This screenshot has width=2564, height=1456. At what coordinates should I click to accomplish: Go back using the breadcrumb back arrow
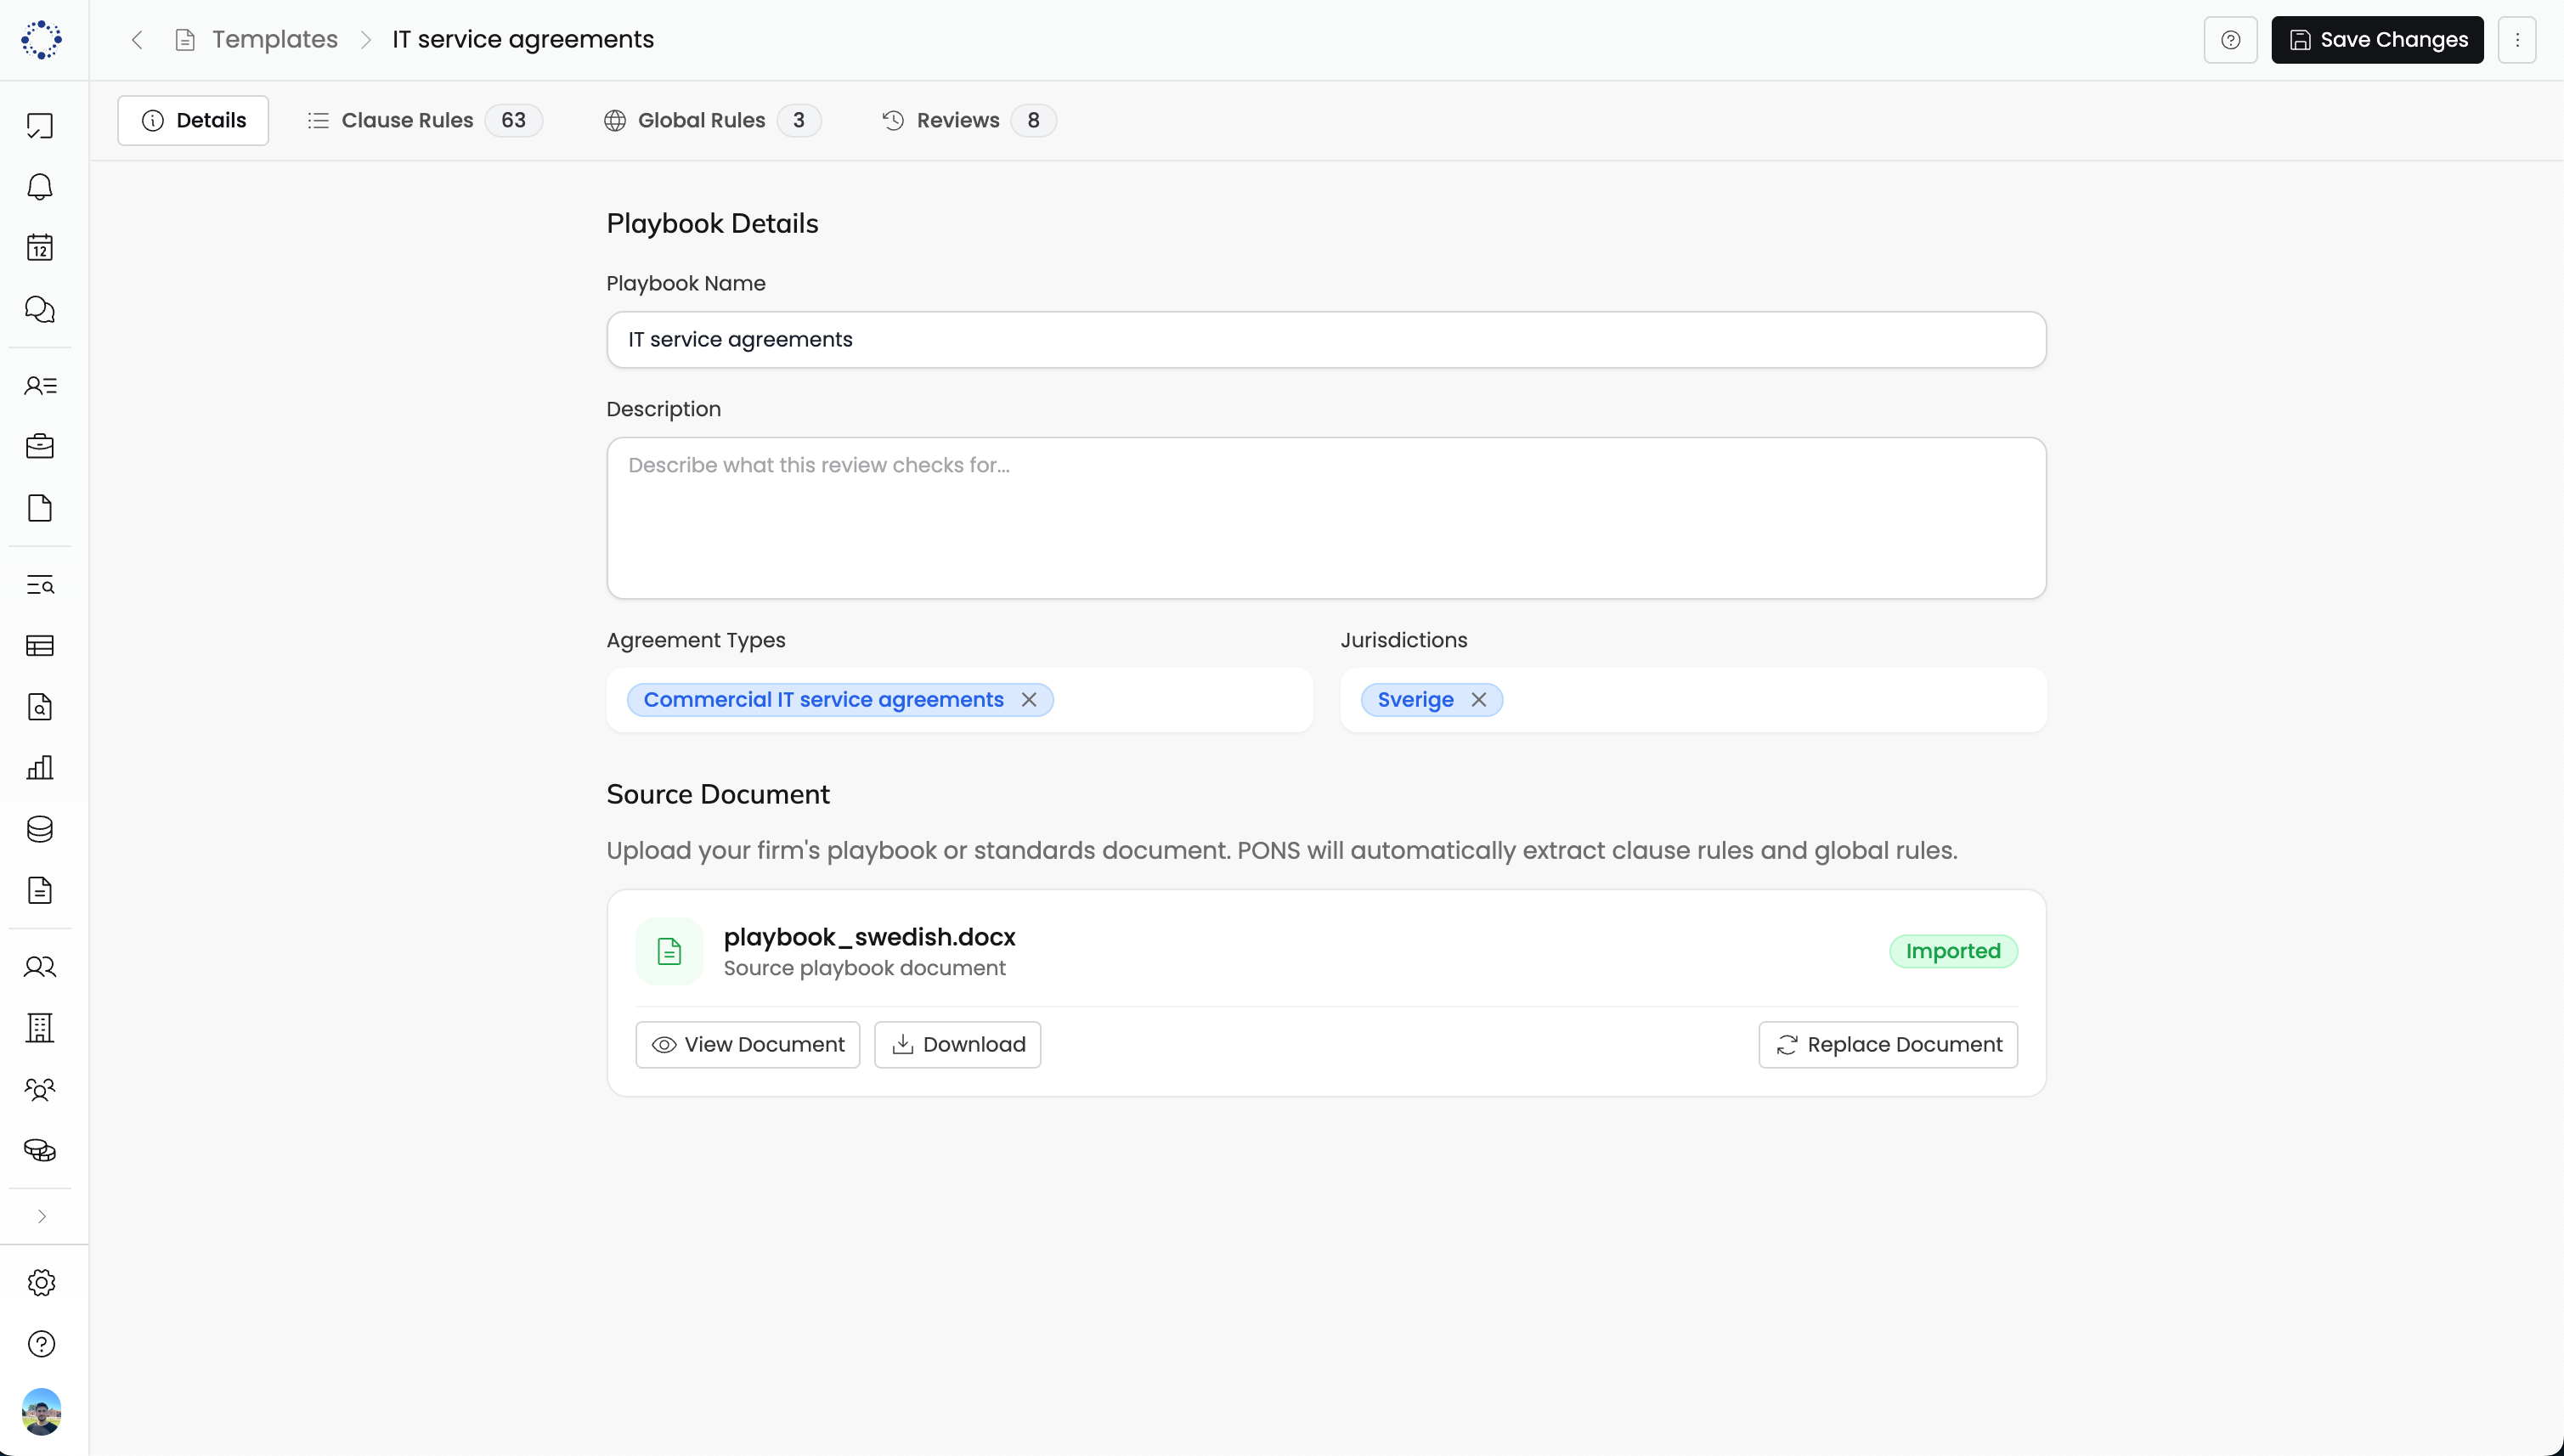pos(136,39)
